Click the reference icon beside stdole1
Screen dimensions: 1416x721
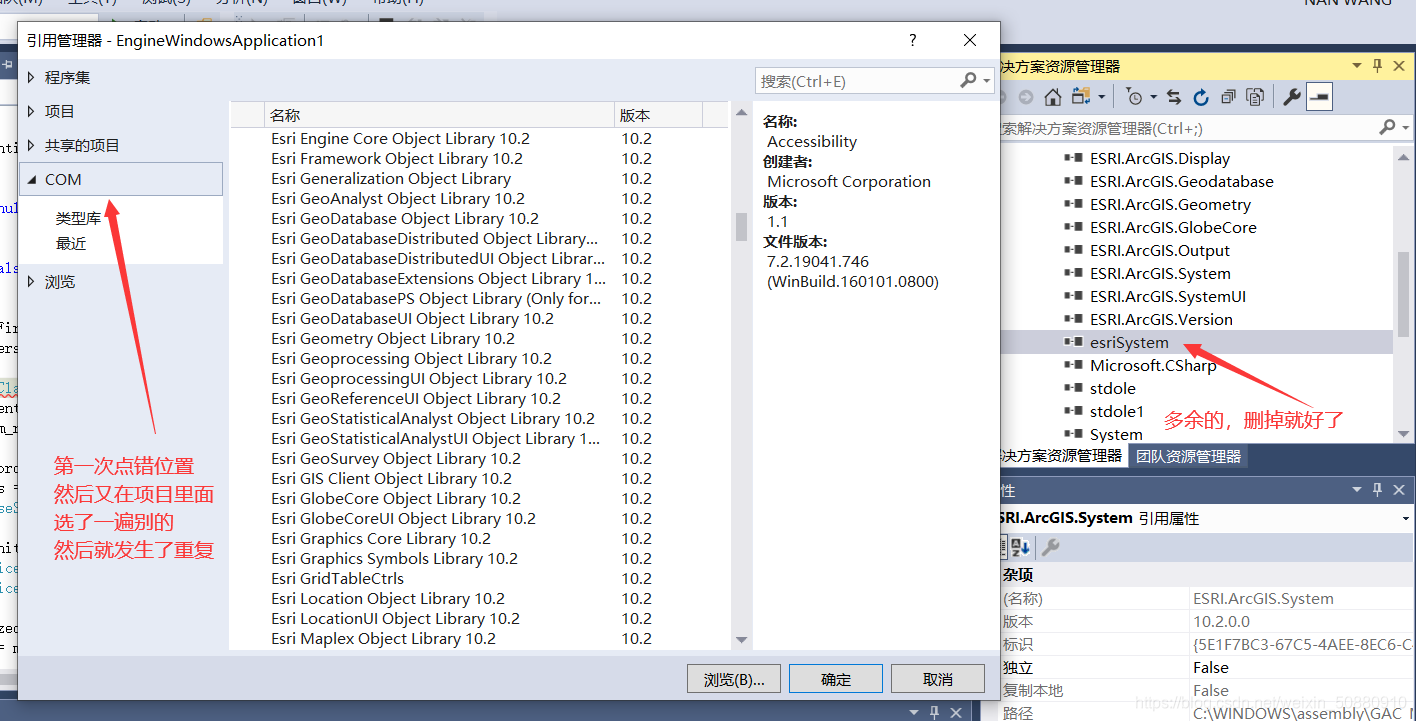[1074, 411]
